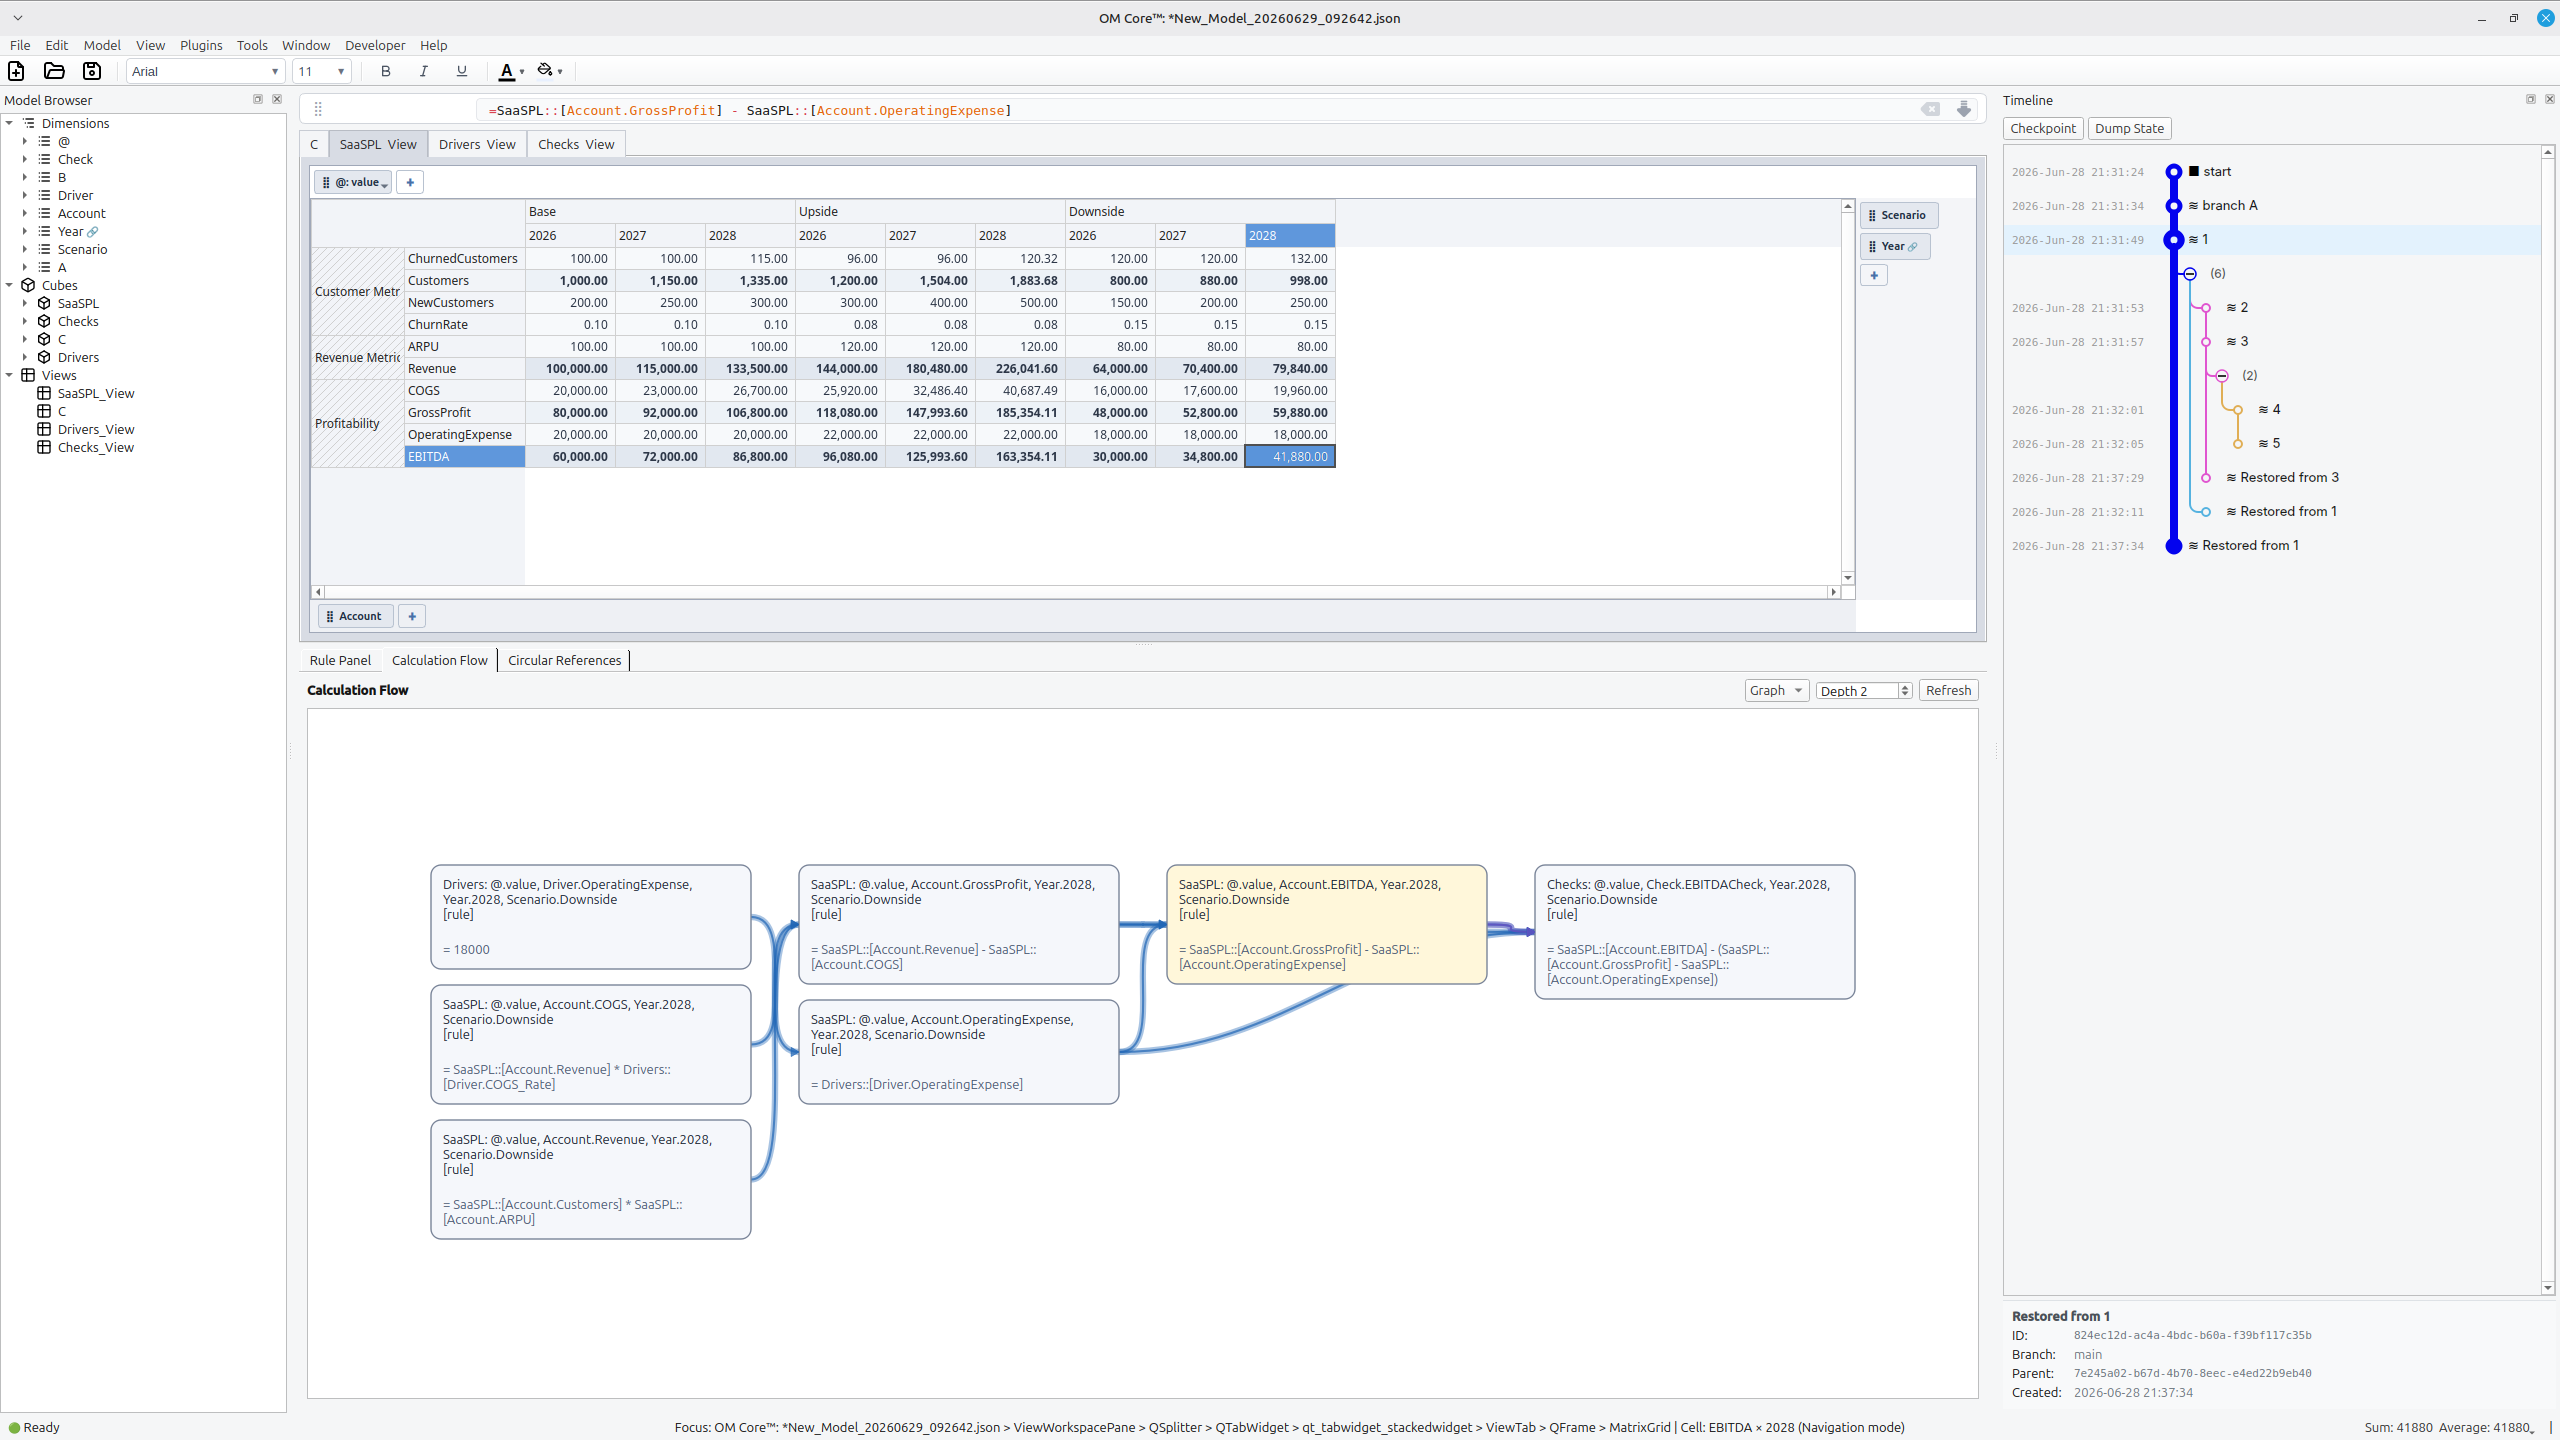This screenshot has height=1440, width=2560.
Task: Switch to the Checks View tab
Action: [576, 144]
